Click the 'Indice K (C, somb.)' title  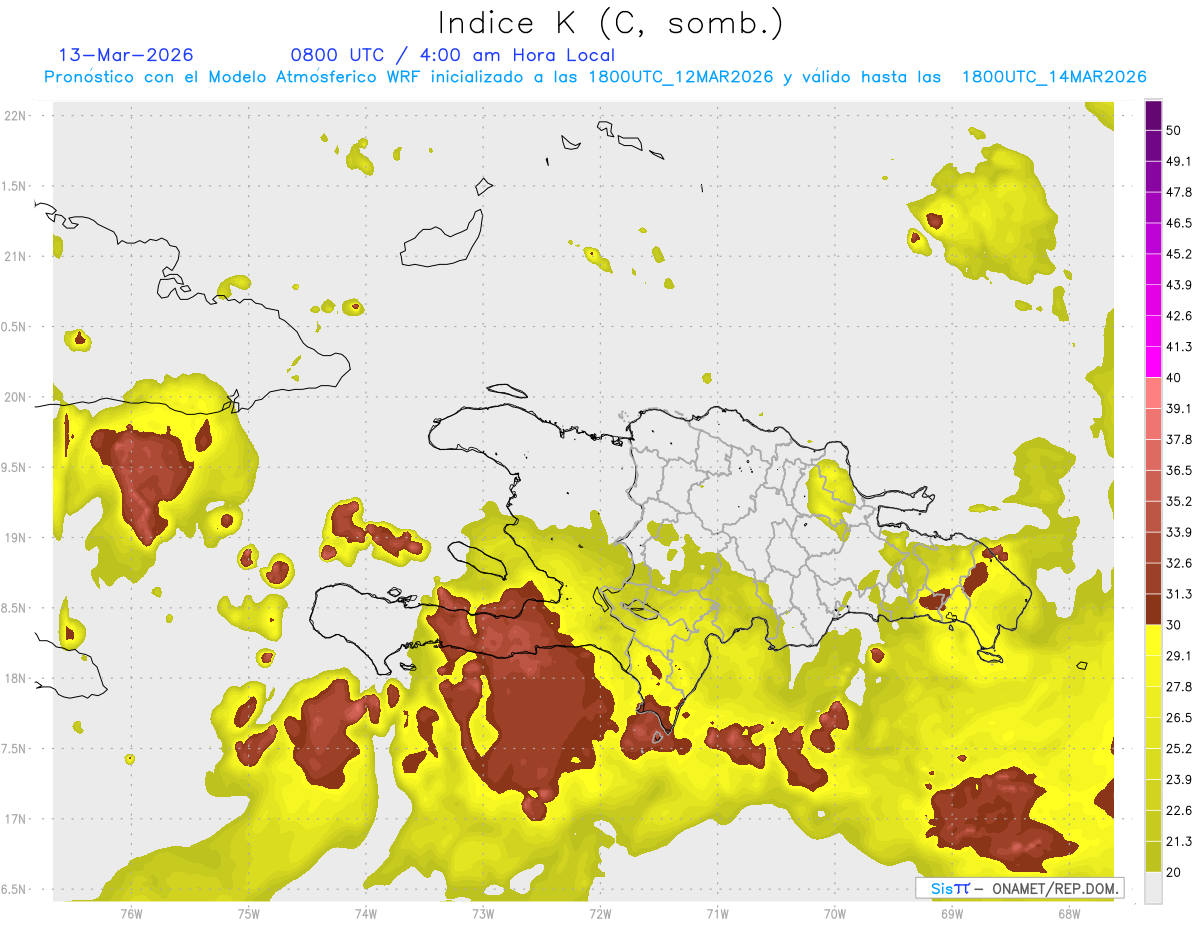point(610,23)
